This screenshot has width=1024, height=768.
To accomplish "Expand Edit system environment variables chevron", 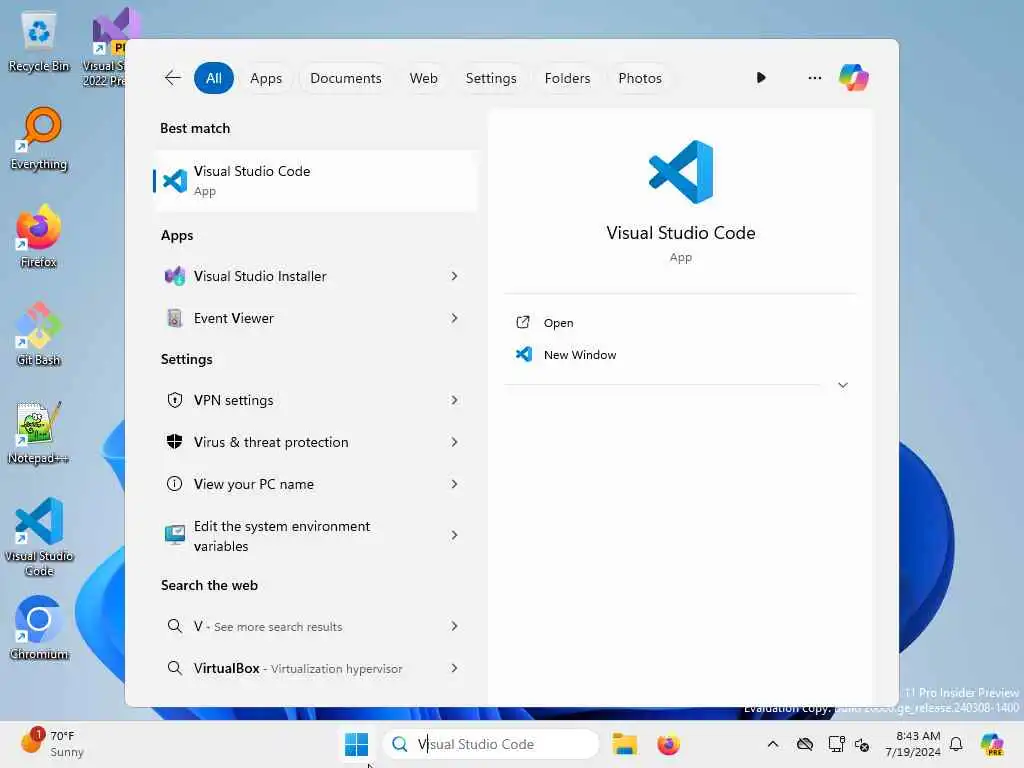I will pyautogui.click(x=455, y=535).
